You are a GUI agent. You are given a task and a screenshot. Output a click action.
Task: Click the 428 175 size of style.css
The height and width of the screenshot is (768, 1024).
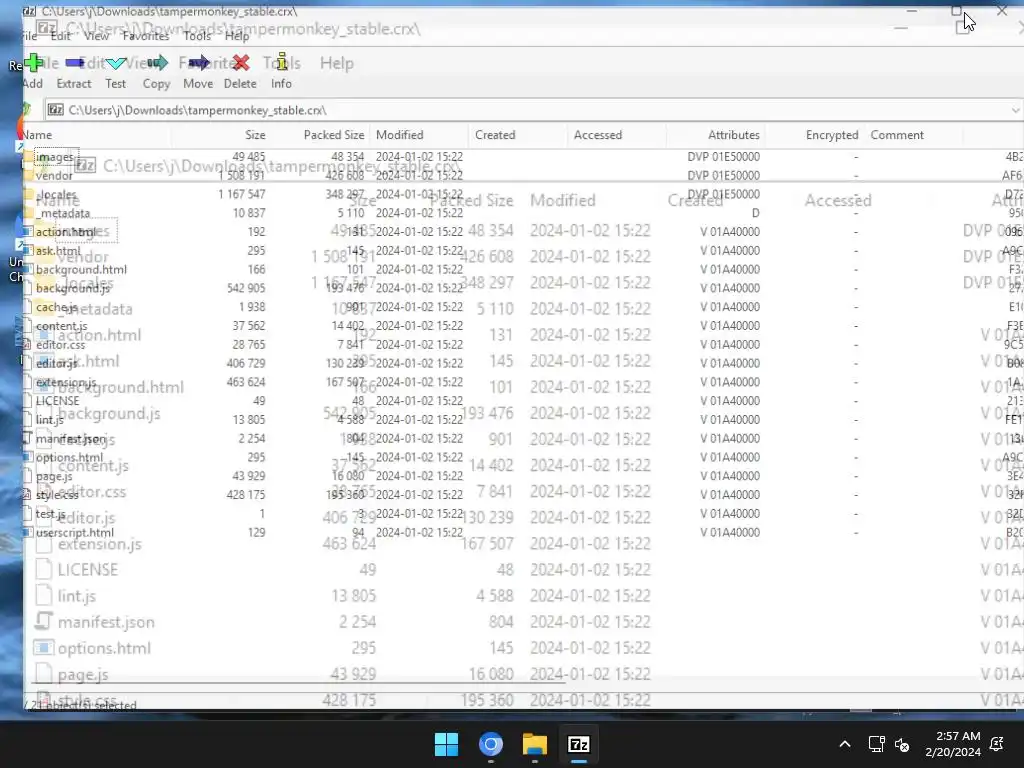click(246, 495)
